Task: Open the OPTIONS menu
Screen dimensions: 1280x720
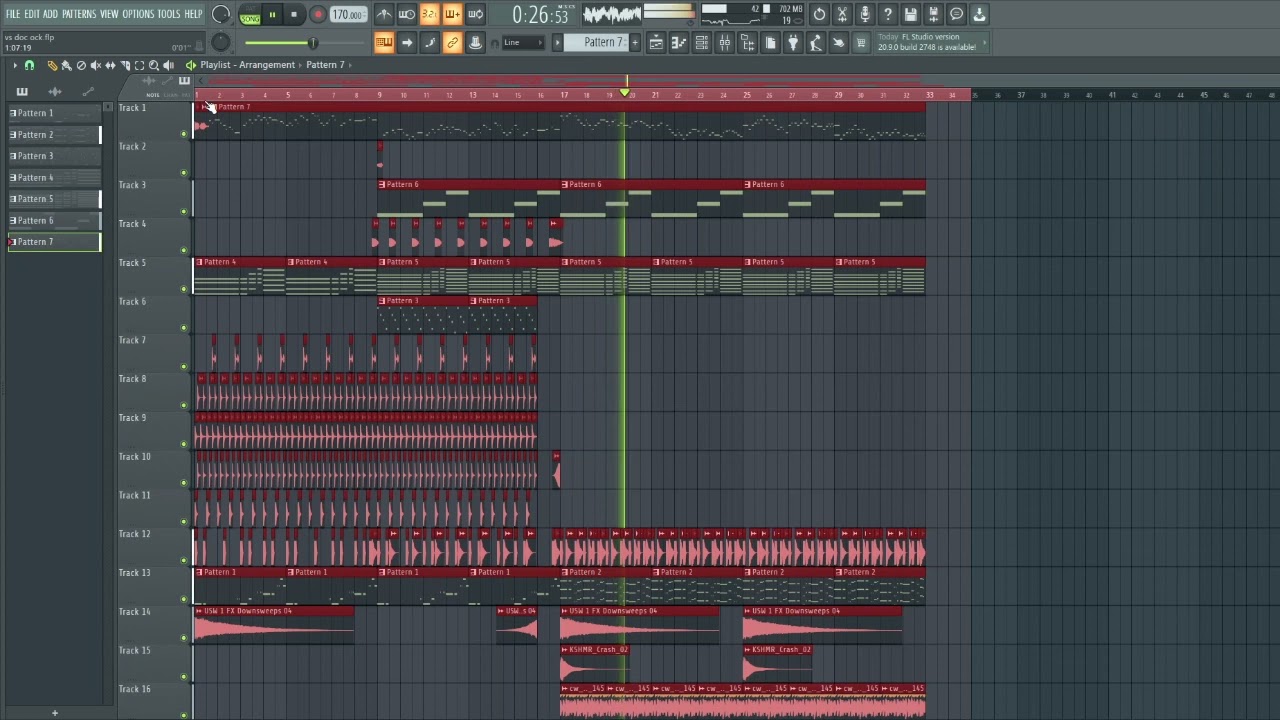Action: pyautogui.click(x=138, y=14)
